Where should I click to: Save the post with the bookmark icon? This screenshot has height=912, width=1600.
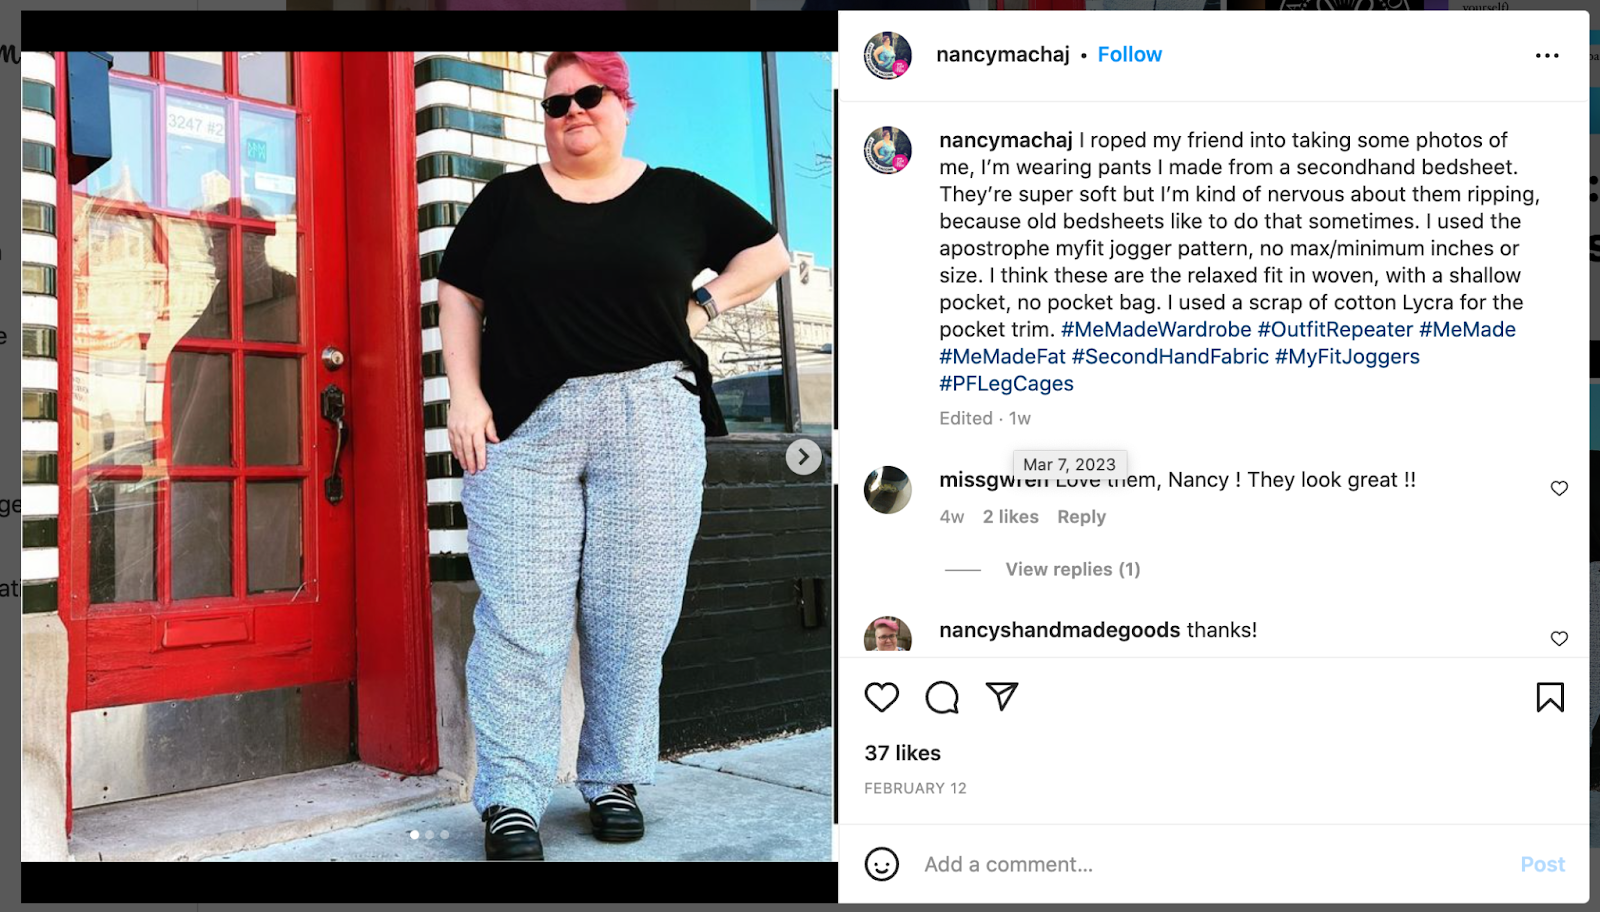(1550, 697)
